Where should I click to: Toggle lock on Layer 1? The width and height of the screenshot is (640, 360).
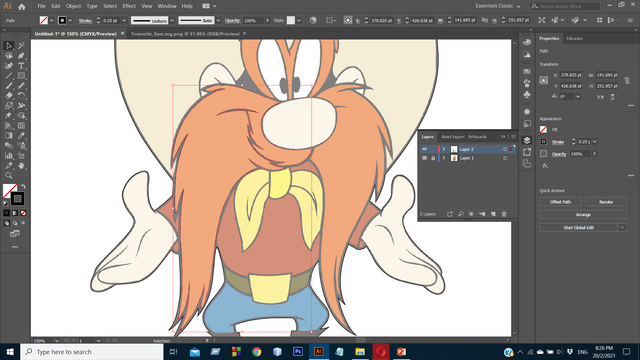pos(433,158)
